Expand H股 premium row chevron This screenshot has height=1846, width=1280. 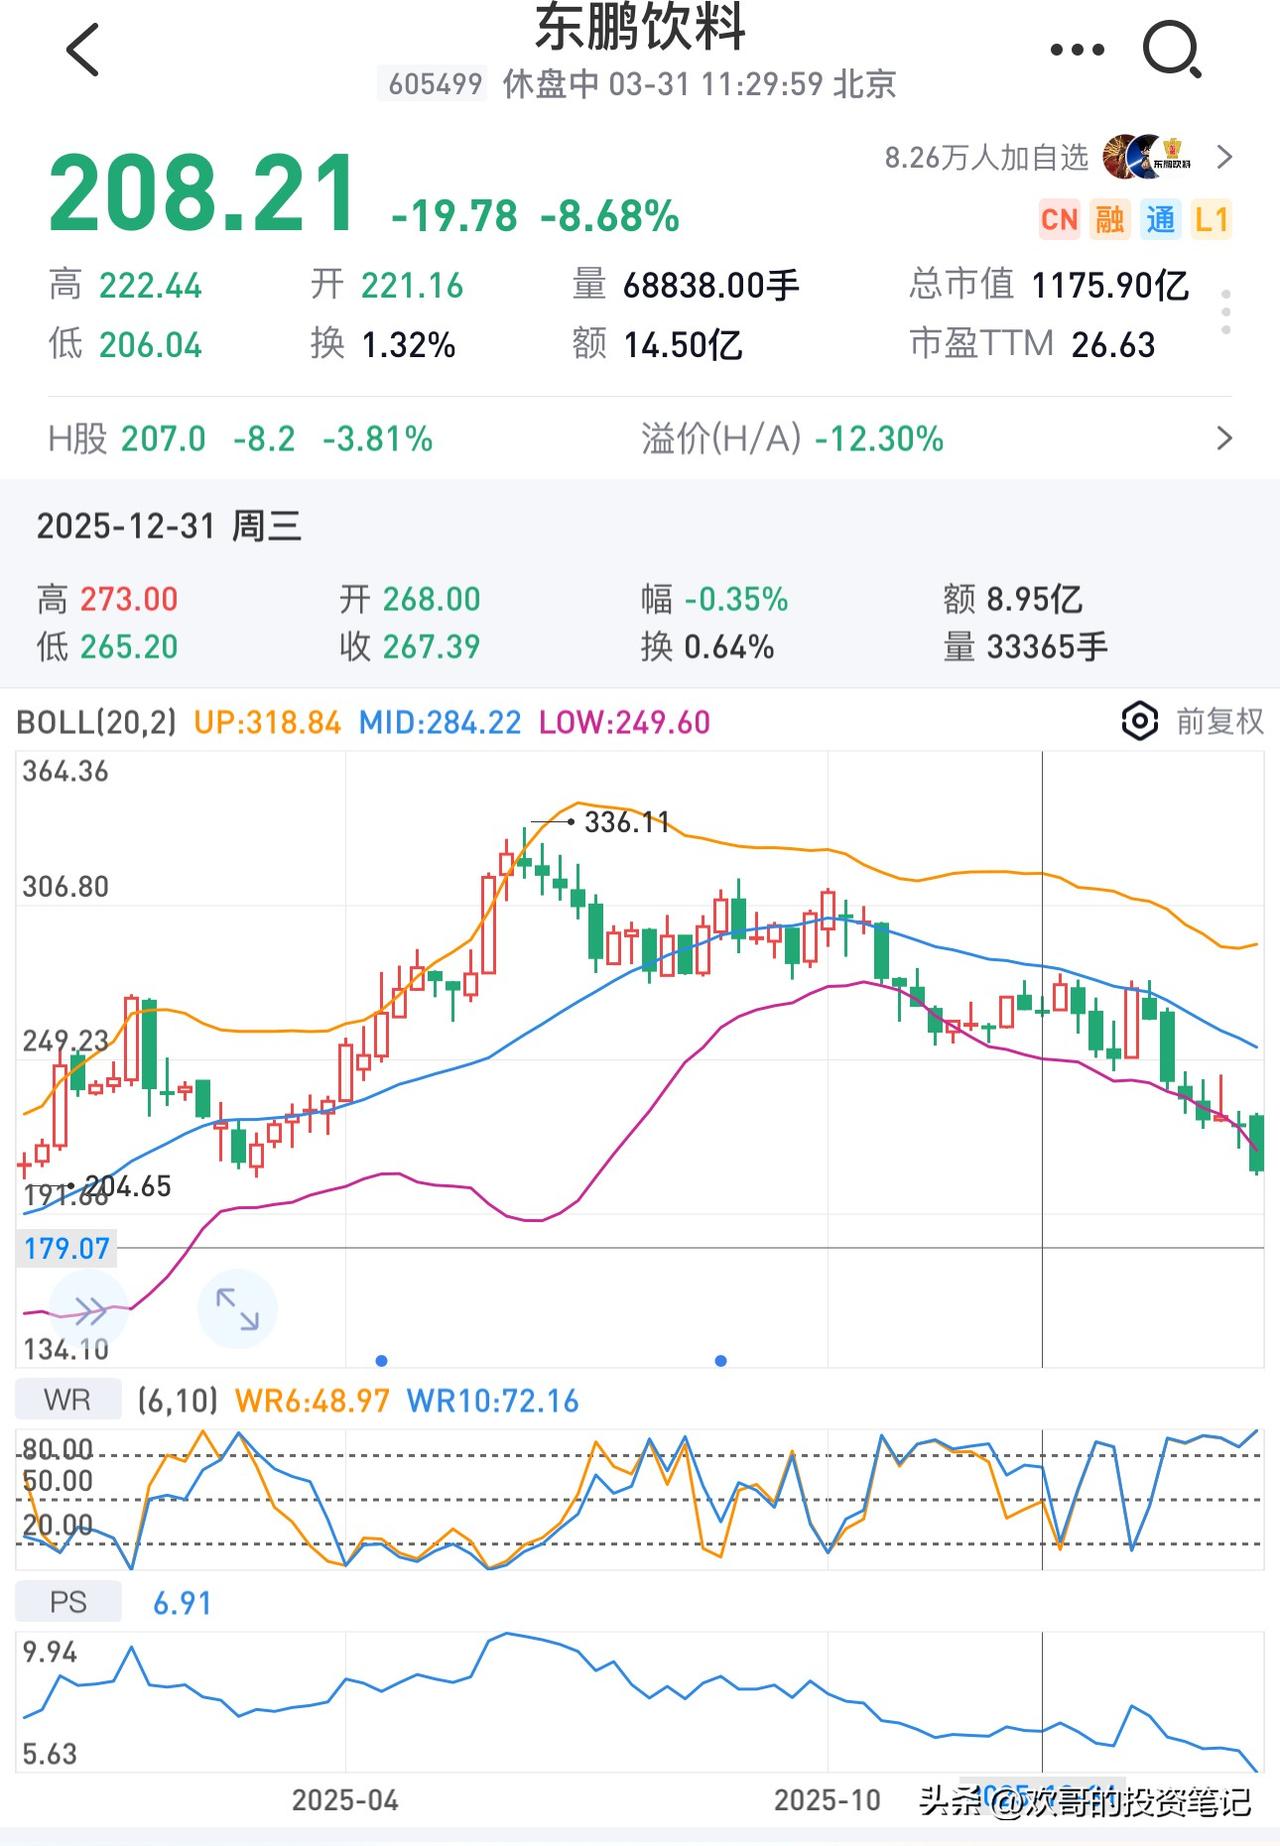pyautogui.click(x=1224, y=438)
